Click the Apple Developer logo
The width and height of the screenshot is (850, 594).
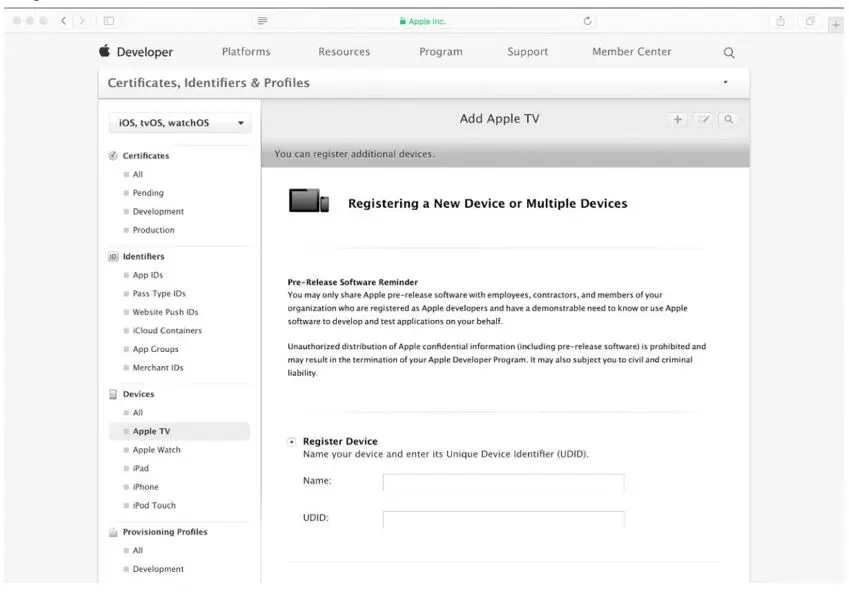click(105, 51)
